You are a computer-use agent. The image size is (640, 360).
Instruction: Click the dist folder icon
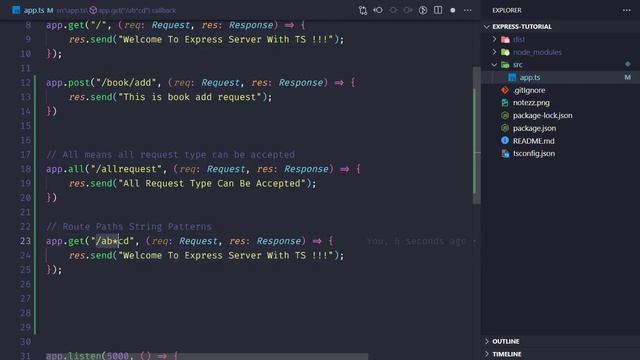click(x=505, y=40)
